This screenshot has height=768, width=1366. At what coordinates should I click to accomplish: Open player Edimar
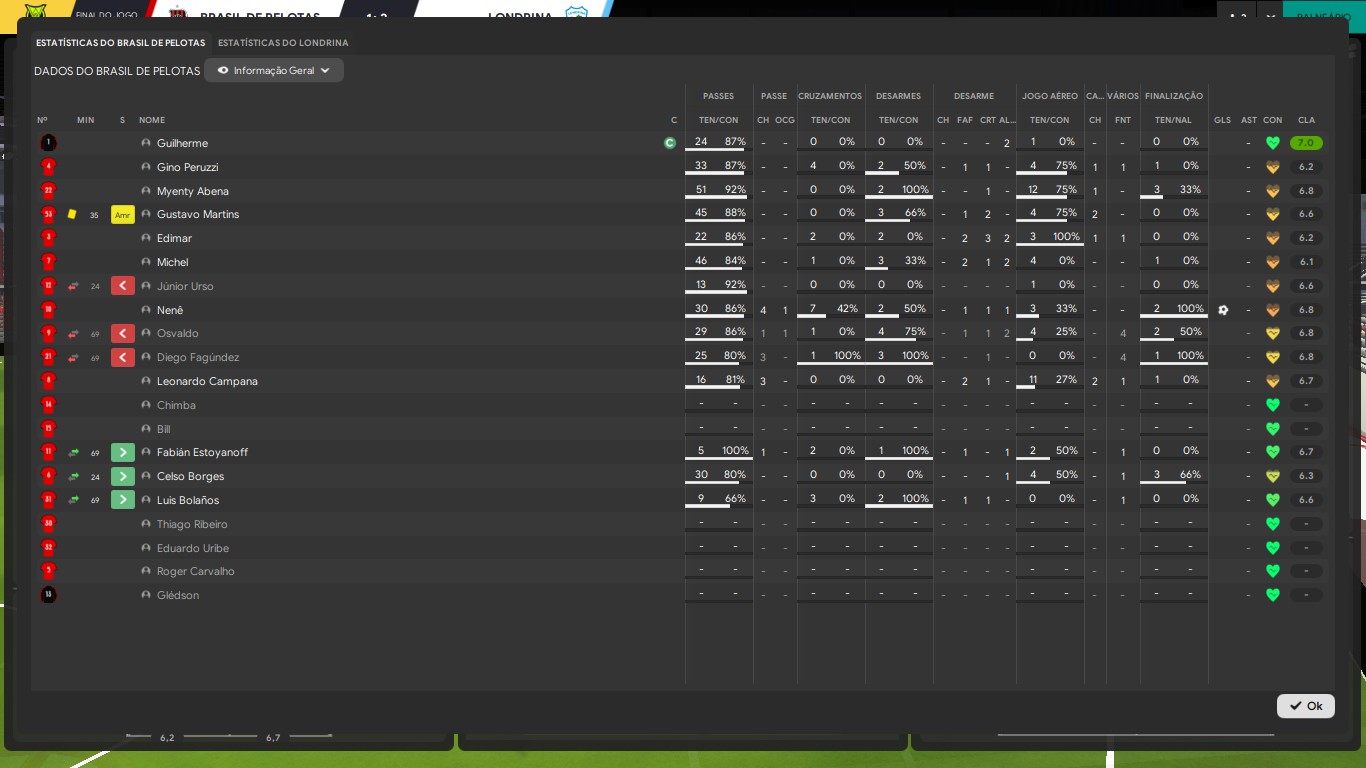coord(174,238)
